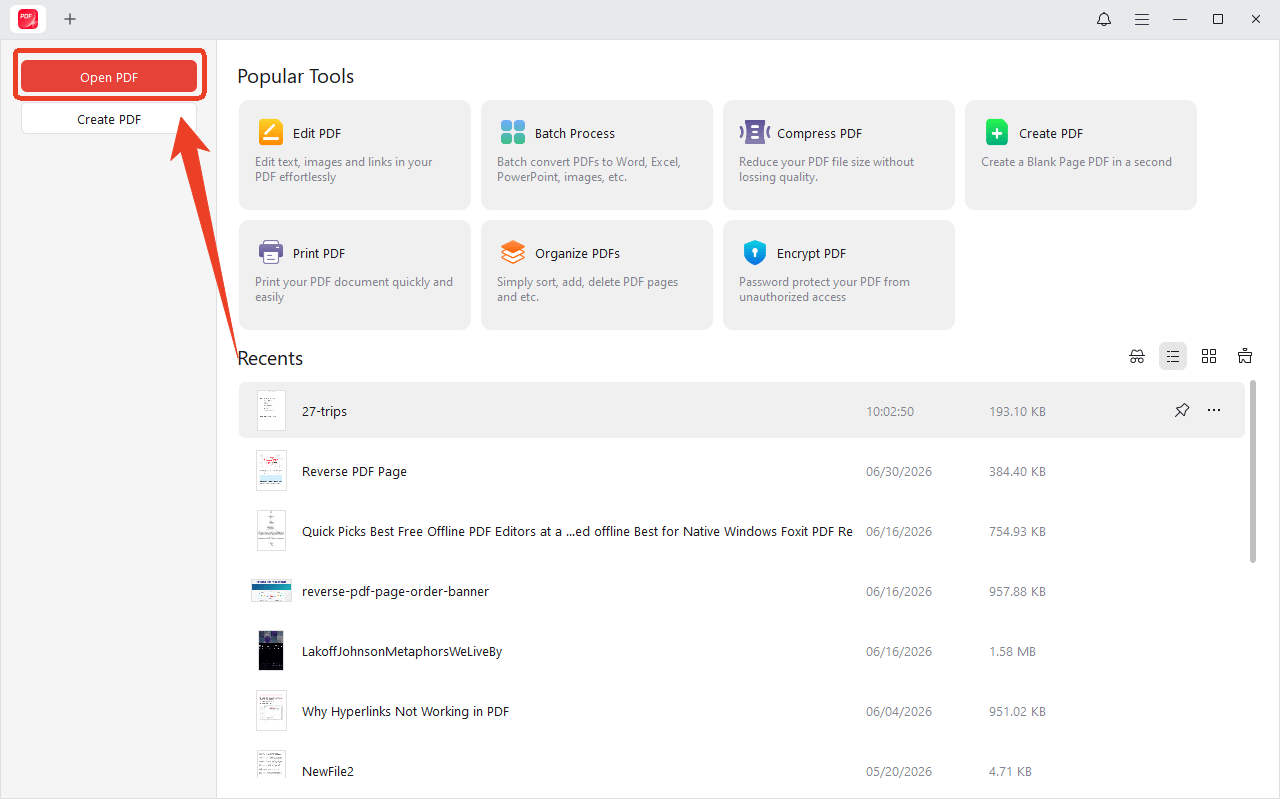
Task: Click the green Create PDF tool card
Action: click(x=1080, y=154)
